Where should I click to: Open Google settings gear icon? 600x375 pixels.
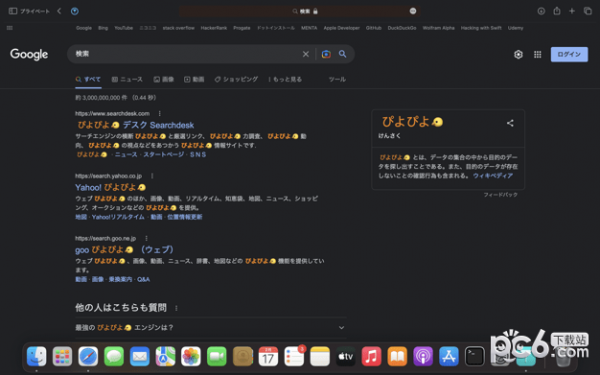[x=518, y=54]
